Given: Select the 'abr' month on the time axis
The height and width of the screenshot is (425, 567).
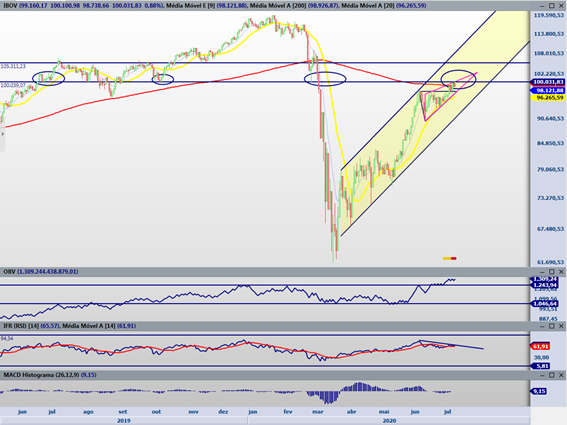Looking at the screenshot, I should click(351, 412).
